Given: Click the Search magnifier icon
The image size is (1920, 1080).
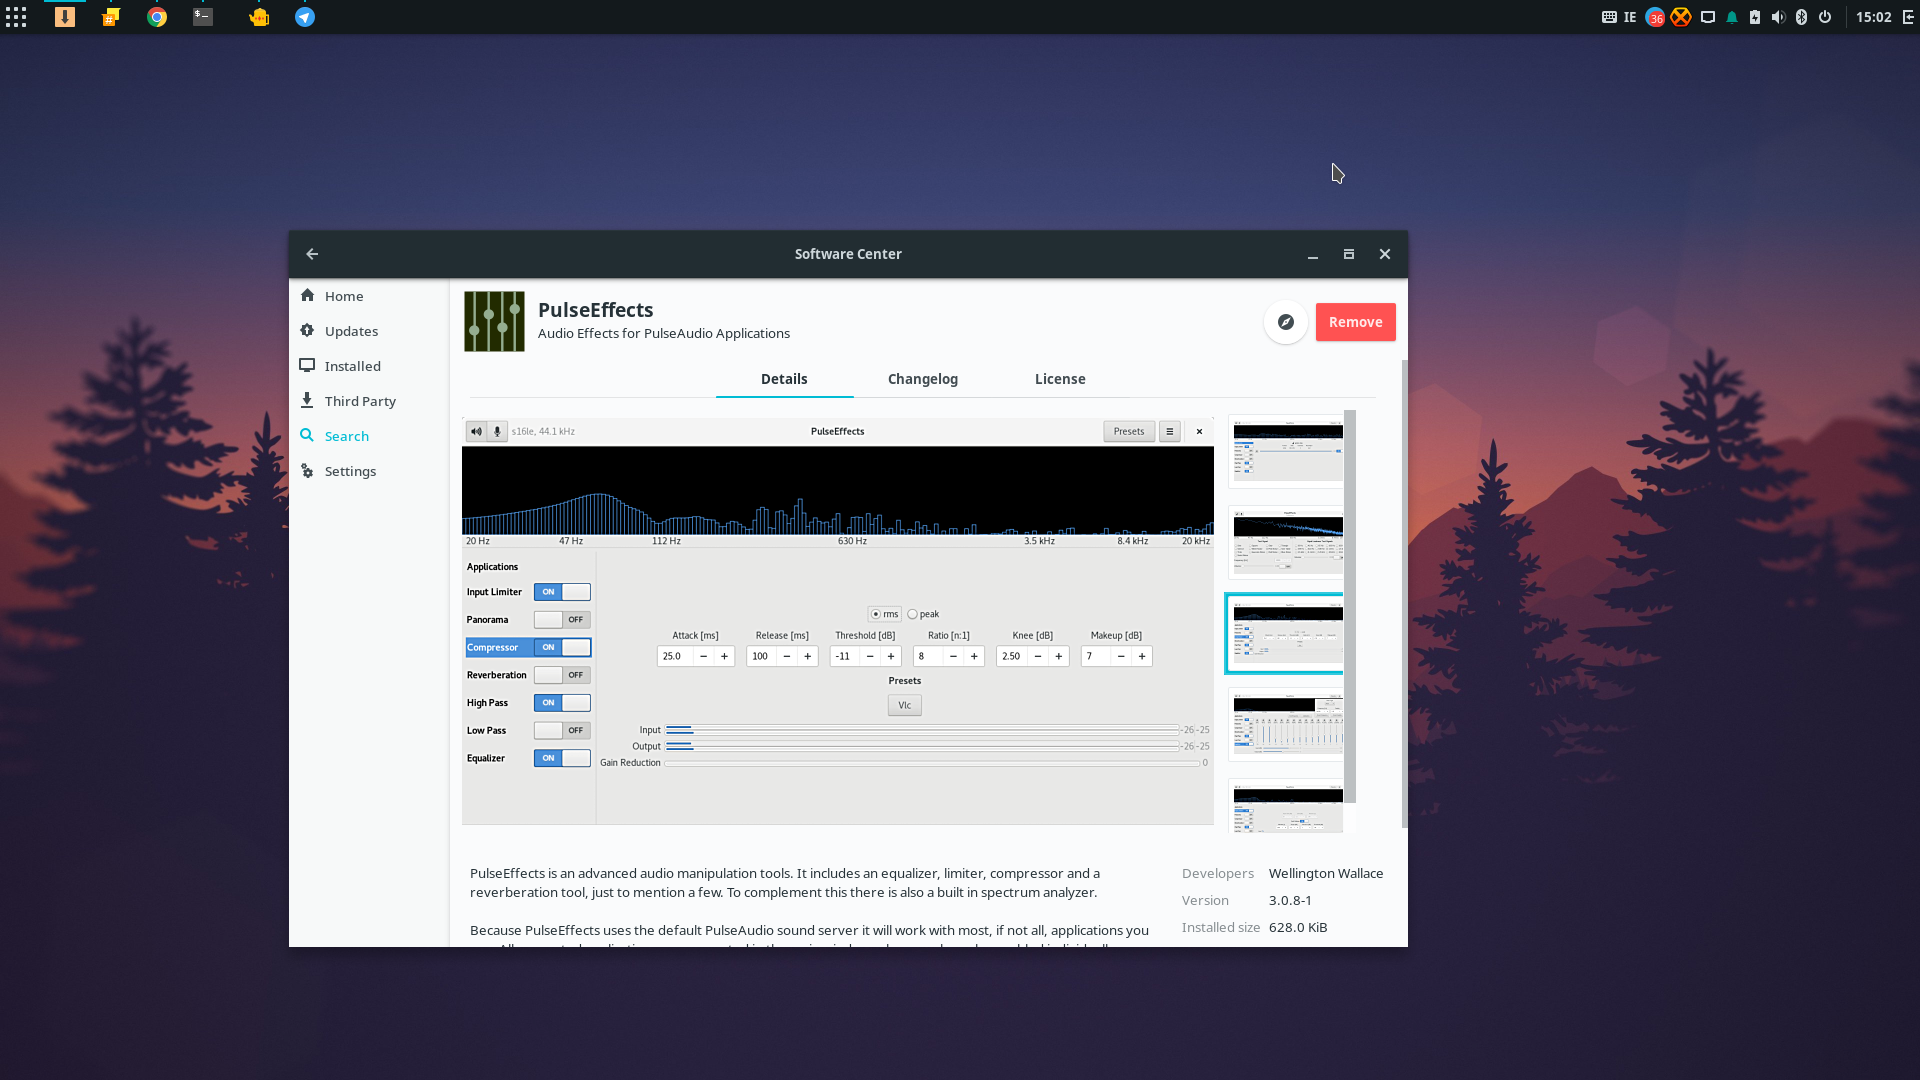Looking at the screenshot, I should coord(307,435).
